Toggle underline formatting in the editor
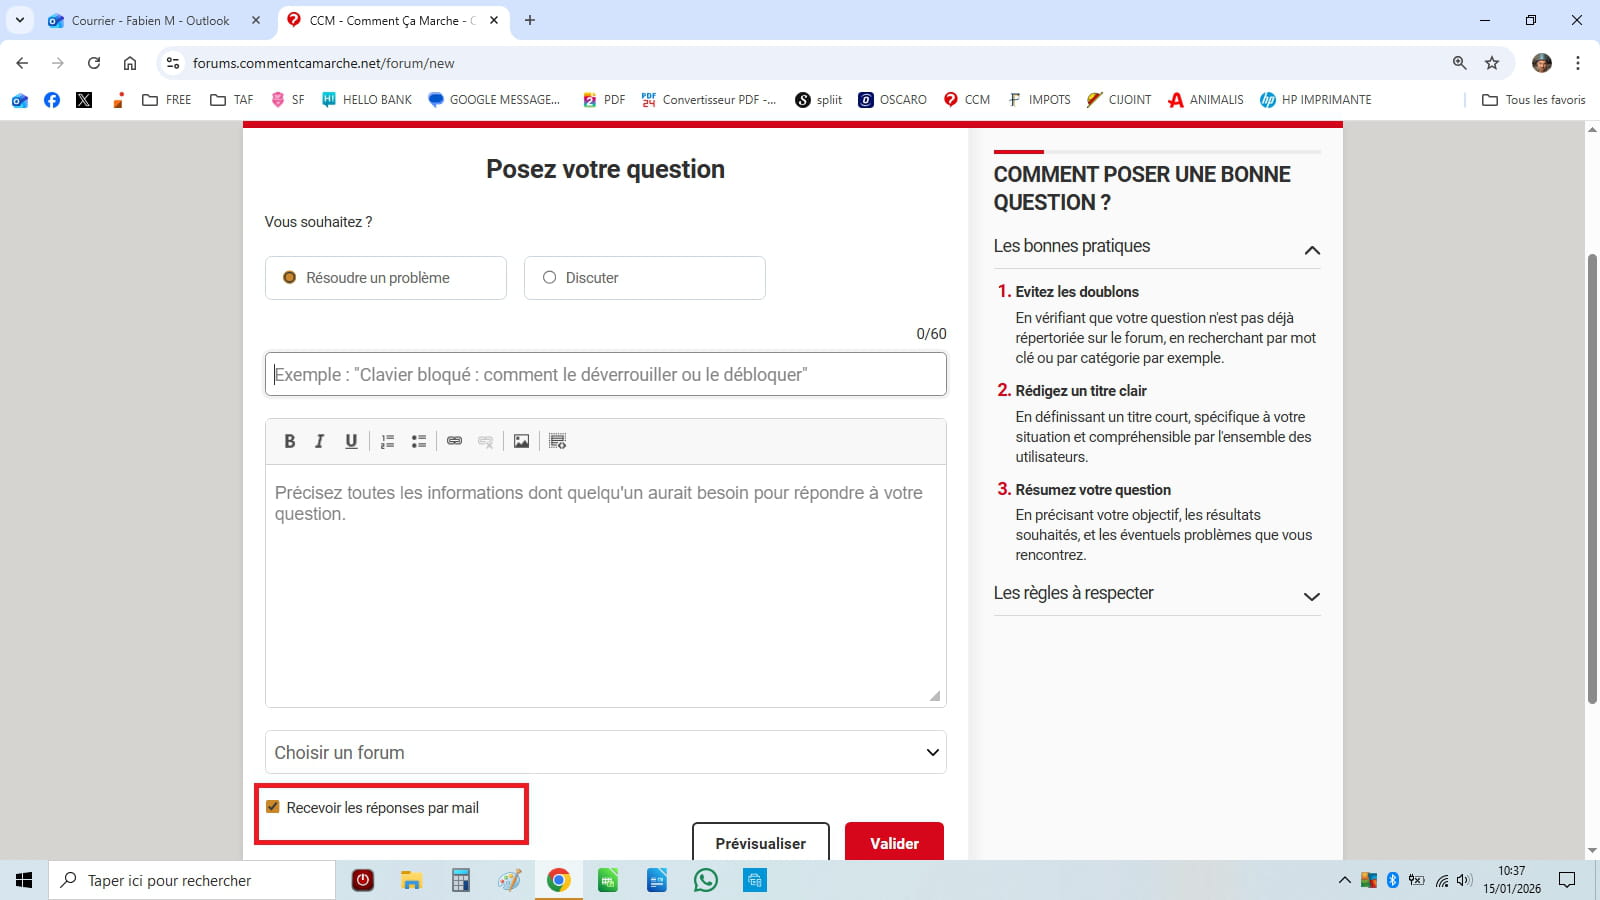This screenshot has height=900, width=1600. (x=351, y=441)
